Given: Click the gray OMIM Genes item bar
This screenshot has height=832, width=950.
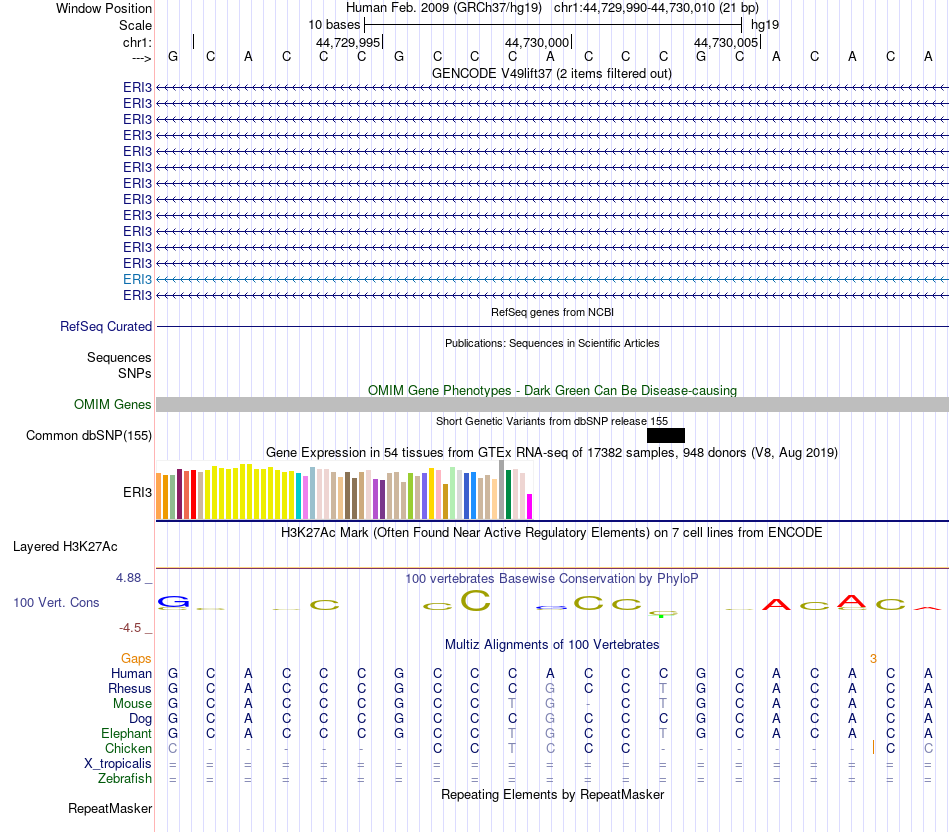Looking at the screenshot, I should [552, 404].
